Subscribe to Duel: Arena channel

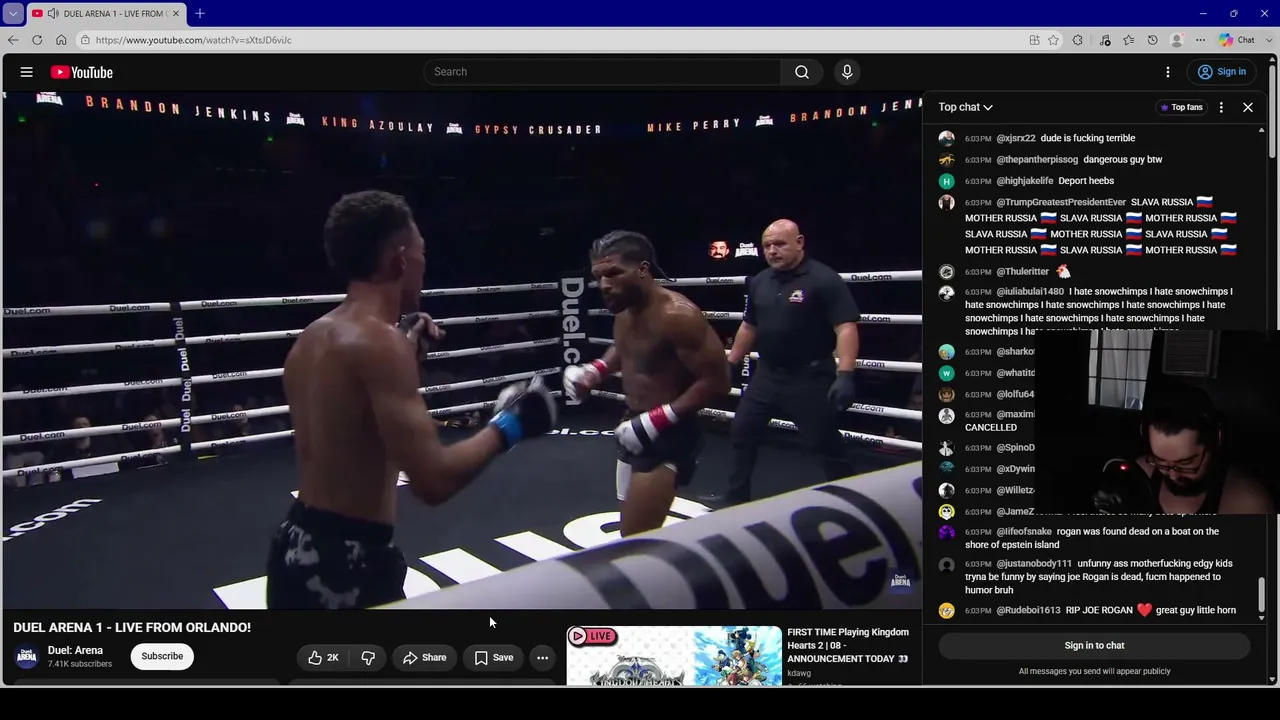tap(162, 657)
